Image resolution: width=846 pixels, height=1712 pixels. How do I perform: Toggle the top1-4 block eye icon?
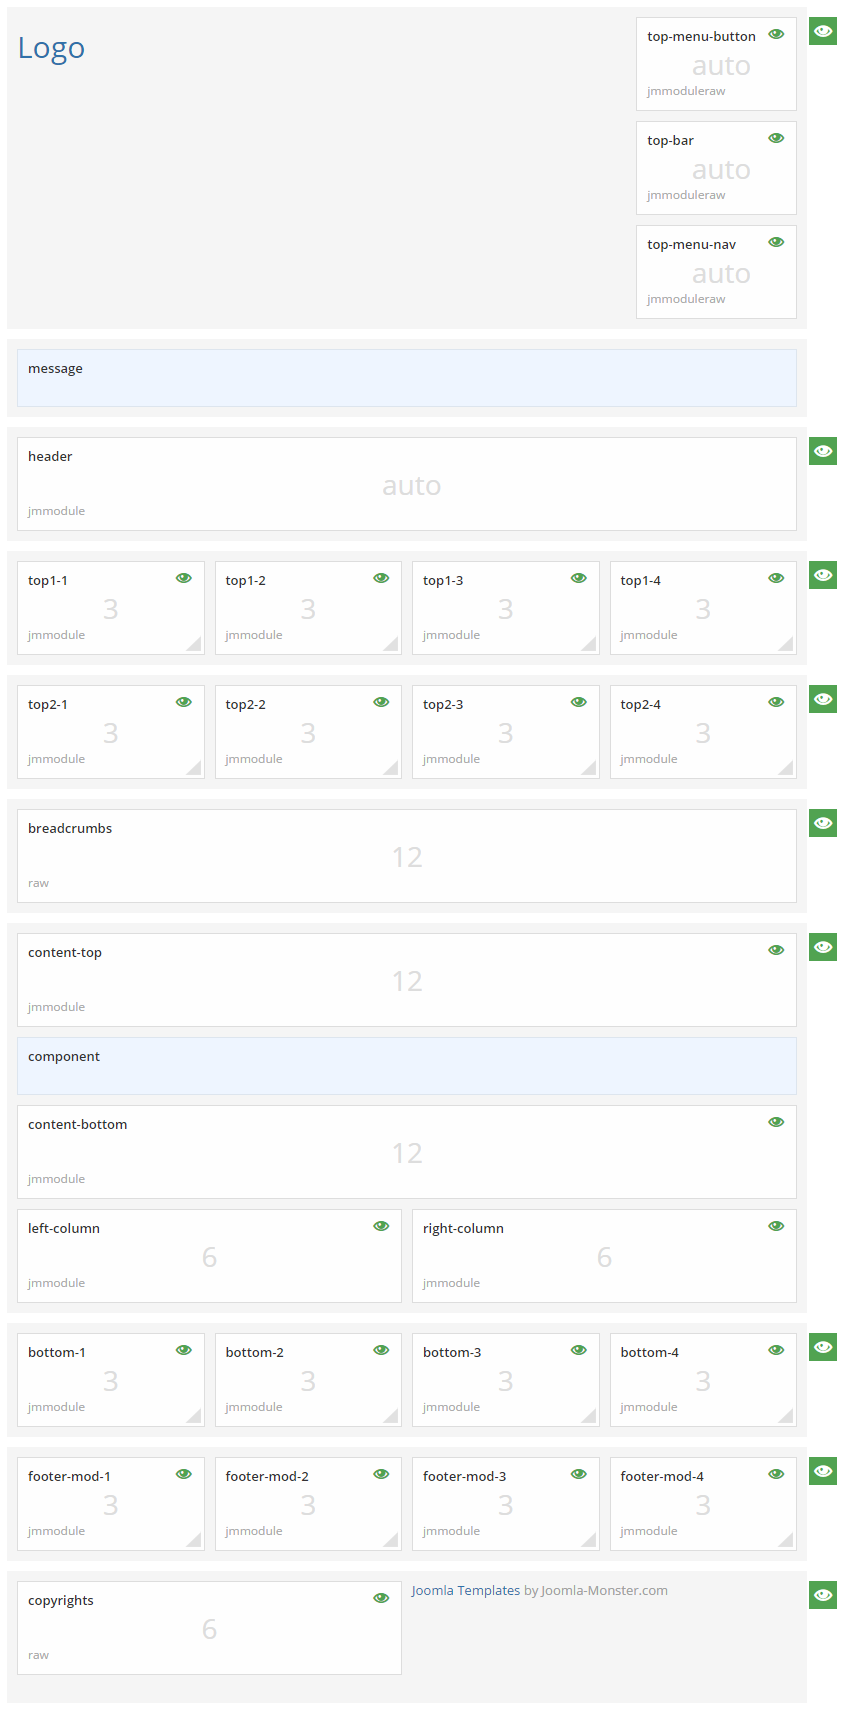coord(776,578)
